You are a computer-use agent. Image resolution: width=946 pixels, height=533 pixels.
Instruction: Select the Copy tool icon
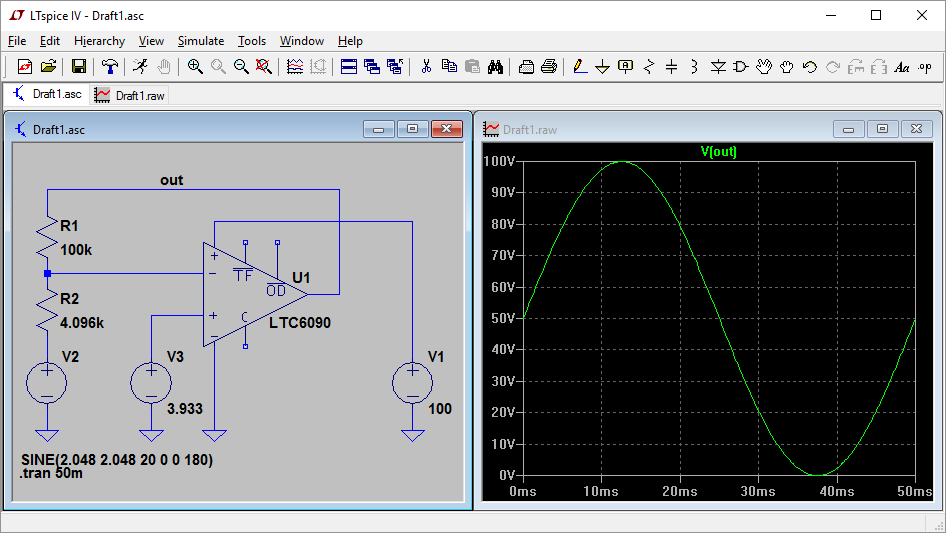point(449,66)
